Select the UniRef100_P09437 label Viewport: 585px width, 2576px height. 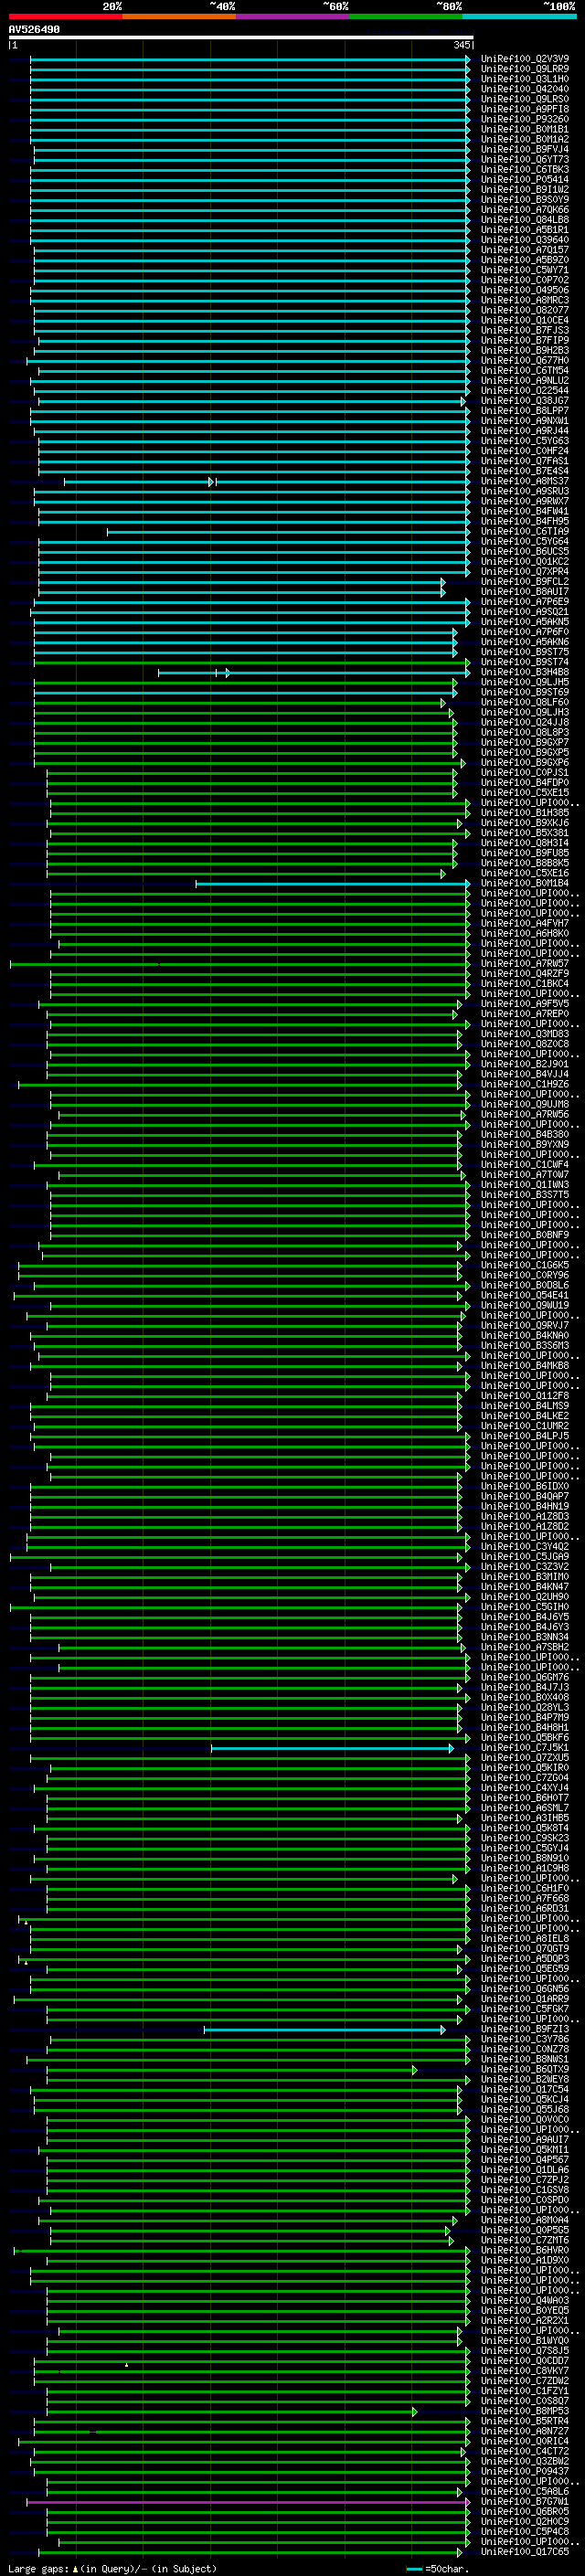click(x=525, y=2472)
